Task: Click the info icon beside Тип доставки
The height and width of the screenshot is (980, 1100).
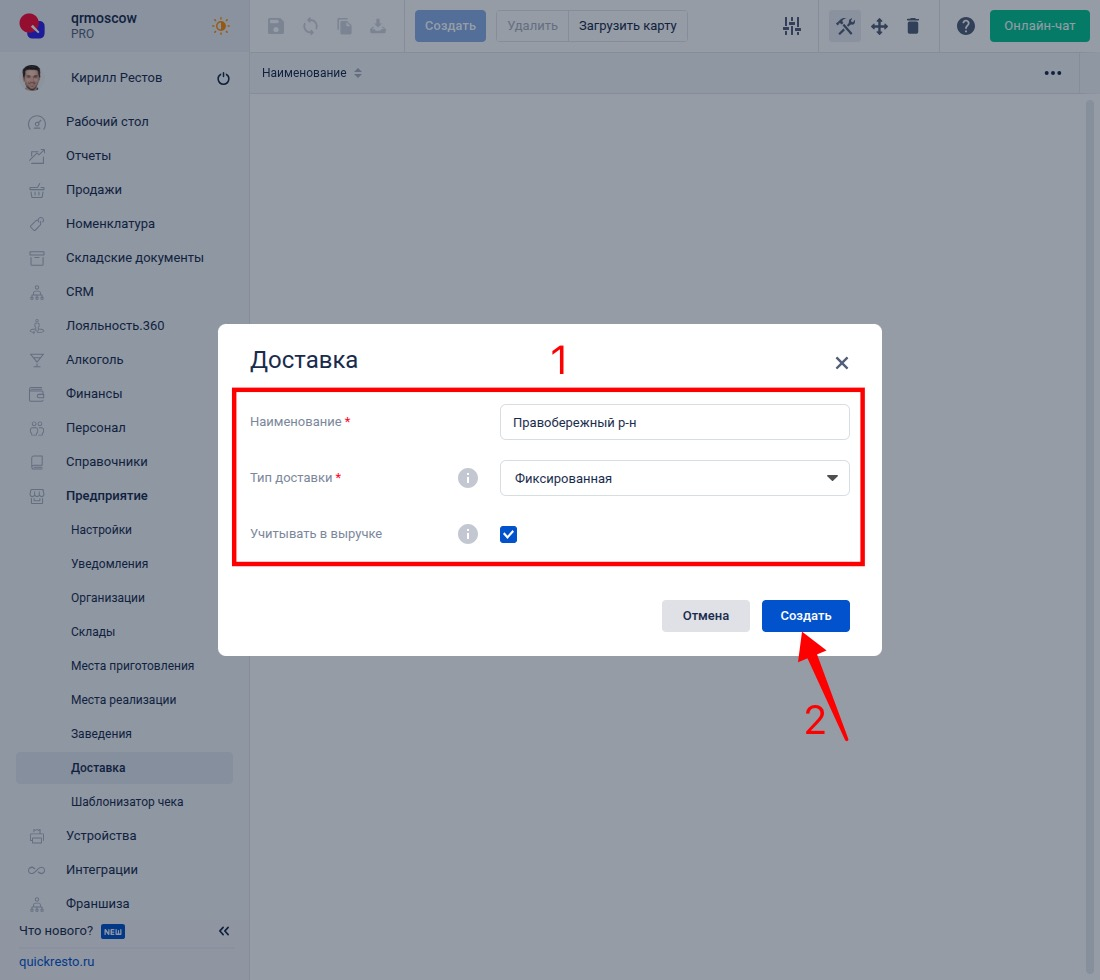Action: pyautogui.click(x=468, y=478)
